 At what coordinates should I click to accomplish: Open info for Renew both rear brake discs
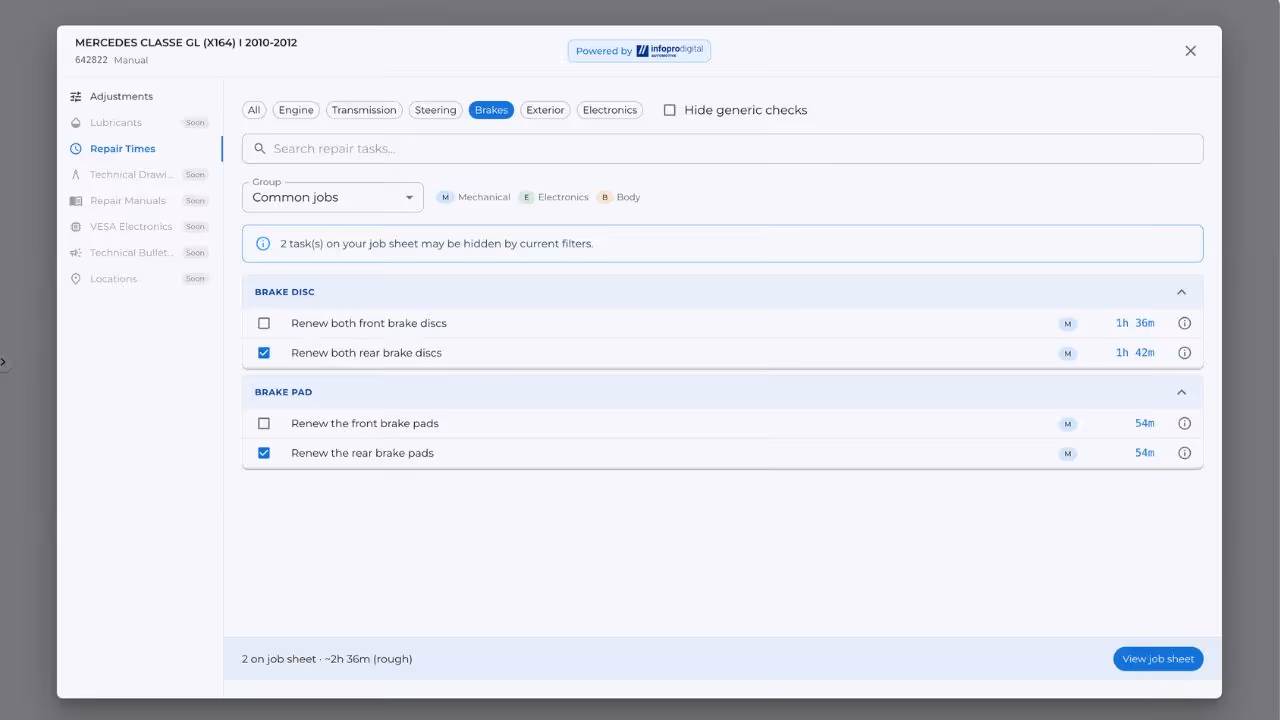(1184, 353)
